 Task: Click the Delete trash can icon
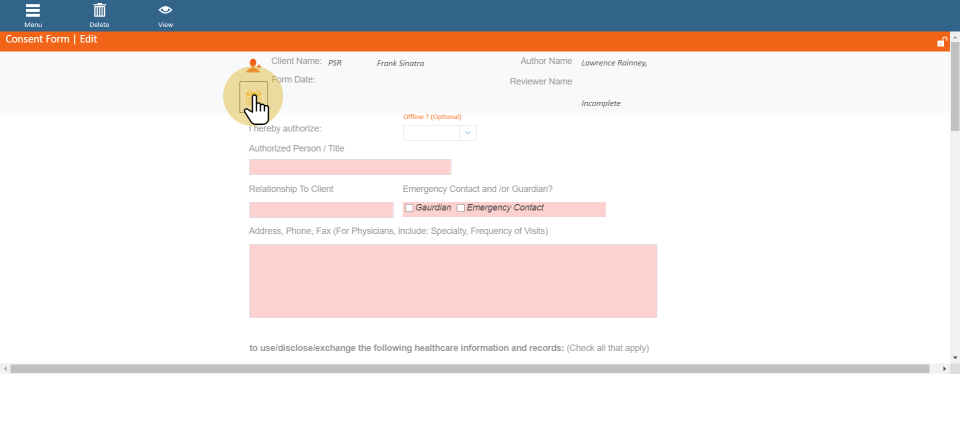pos(99,11)
